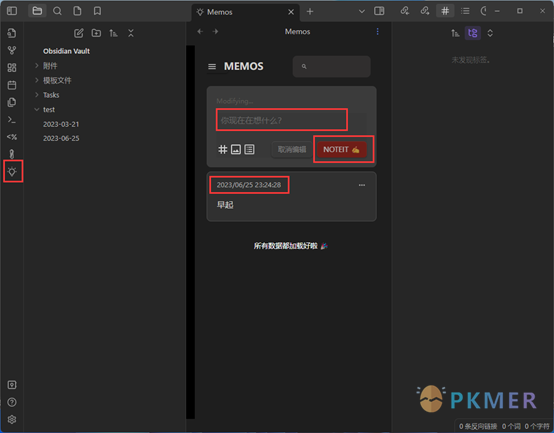
Task: Open the 2023-03-21 note
Action: click(61, 124)
